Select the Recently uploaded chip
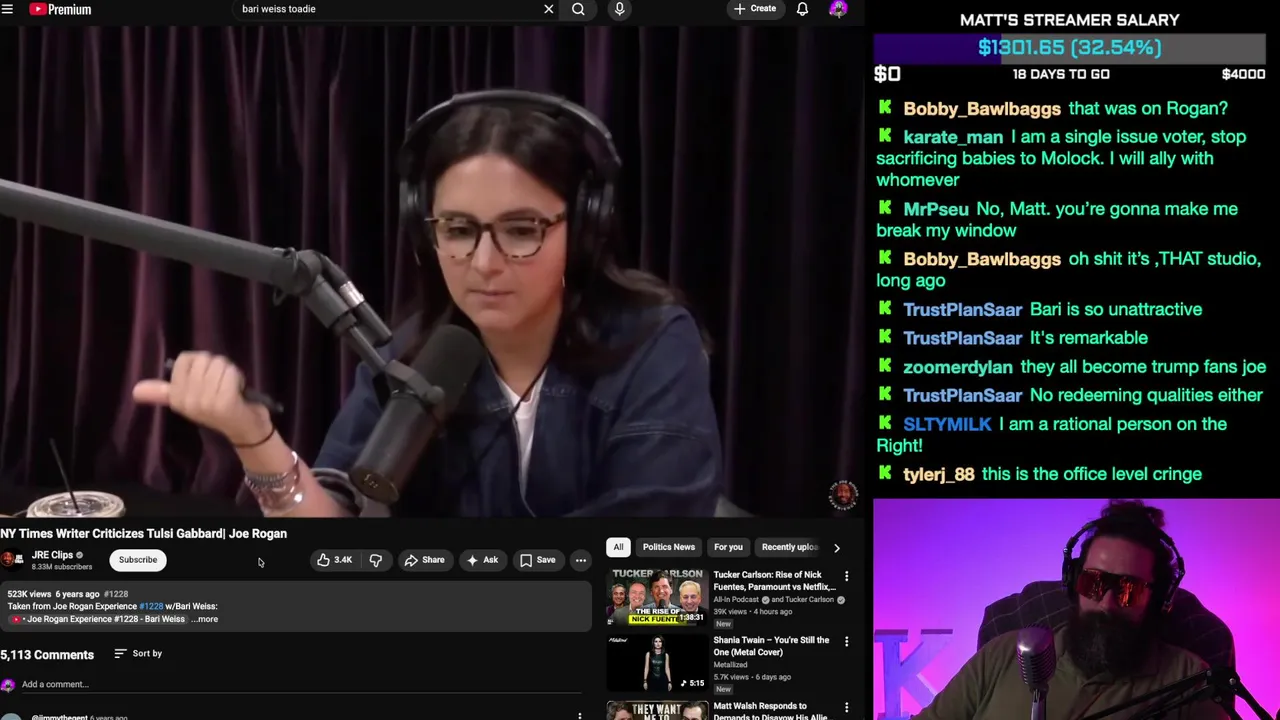1280x720 pixels. 790,547
